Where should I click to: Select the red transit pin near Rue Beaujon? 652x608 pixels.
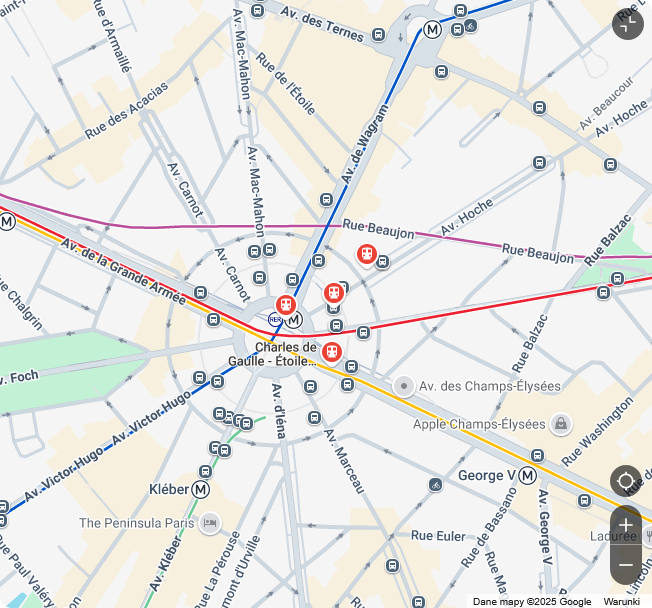coord(367,255)
